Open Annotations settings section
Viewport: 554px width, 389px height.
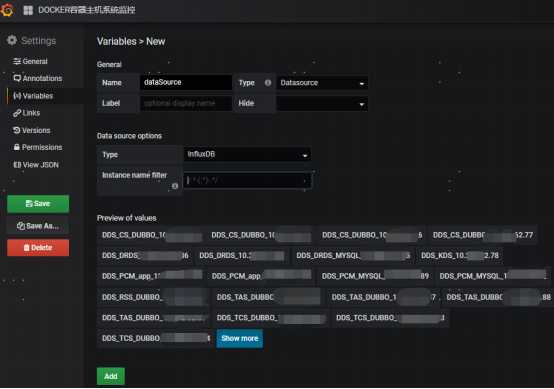pyautogui.click(x=37, y=78)
